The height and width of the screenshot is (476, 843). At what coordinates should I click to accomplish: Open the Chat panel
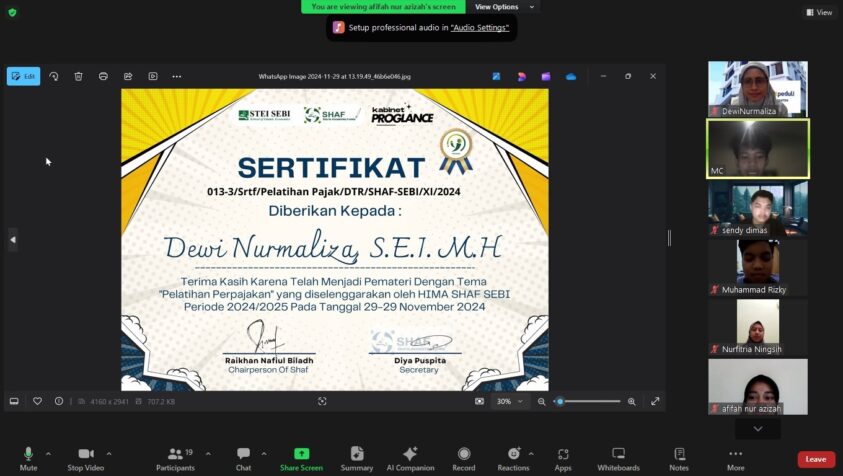pos(243,458)
